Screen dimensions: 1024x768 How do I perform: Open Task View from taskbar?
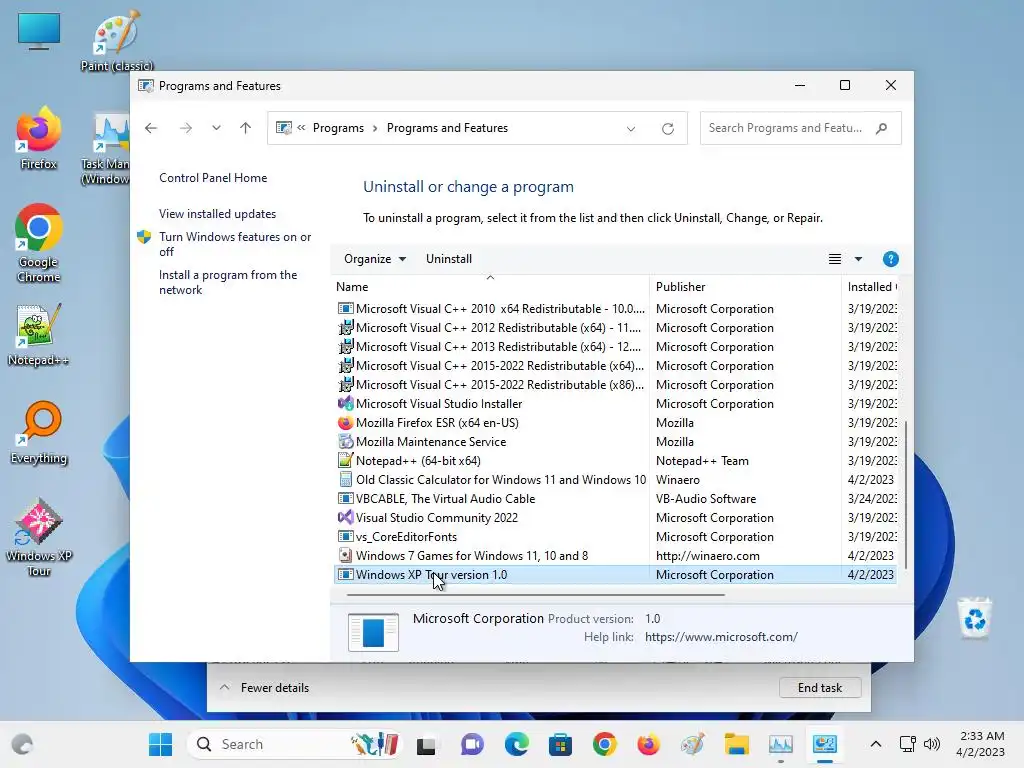(426, 744)
